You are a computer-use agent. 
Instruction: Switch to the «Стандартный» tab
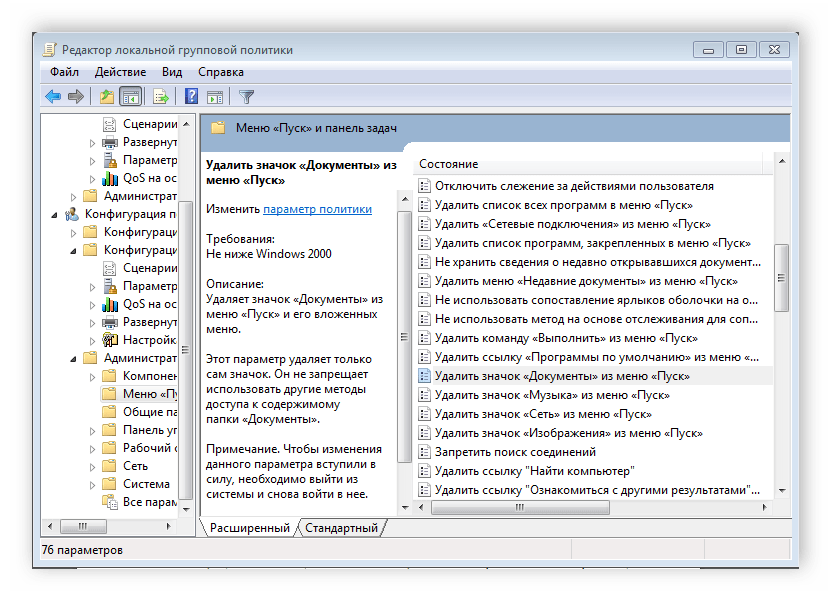[x=341, y=528]
